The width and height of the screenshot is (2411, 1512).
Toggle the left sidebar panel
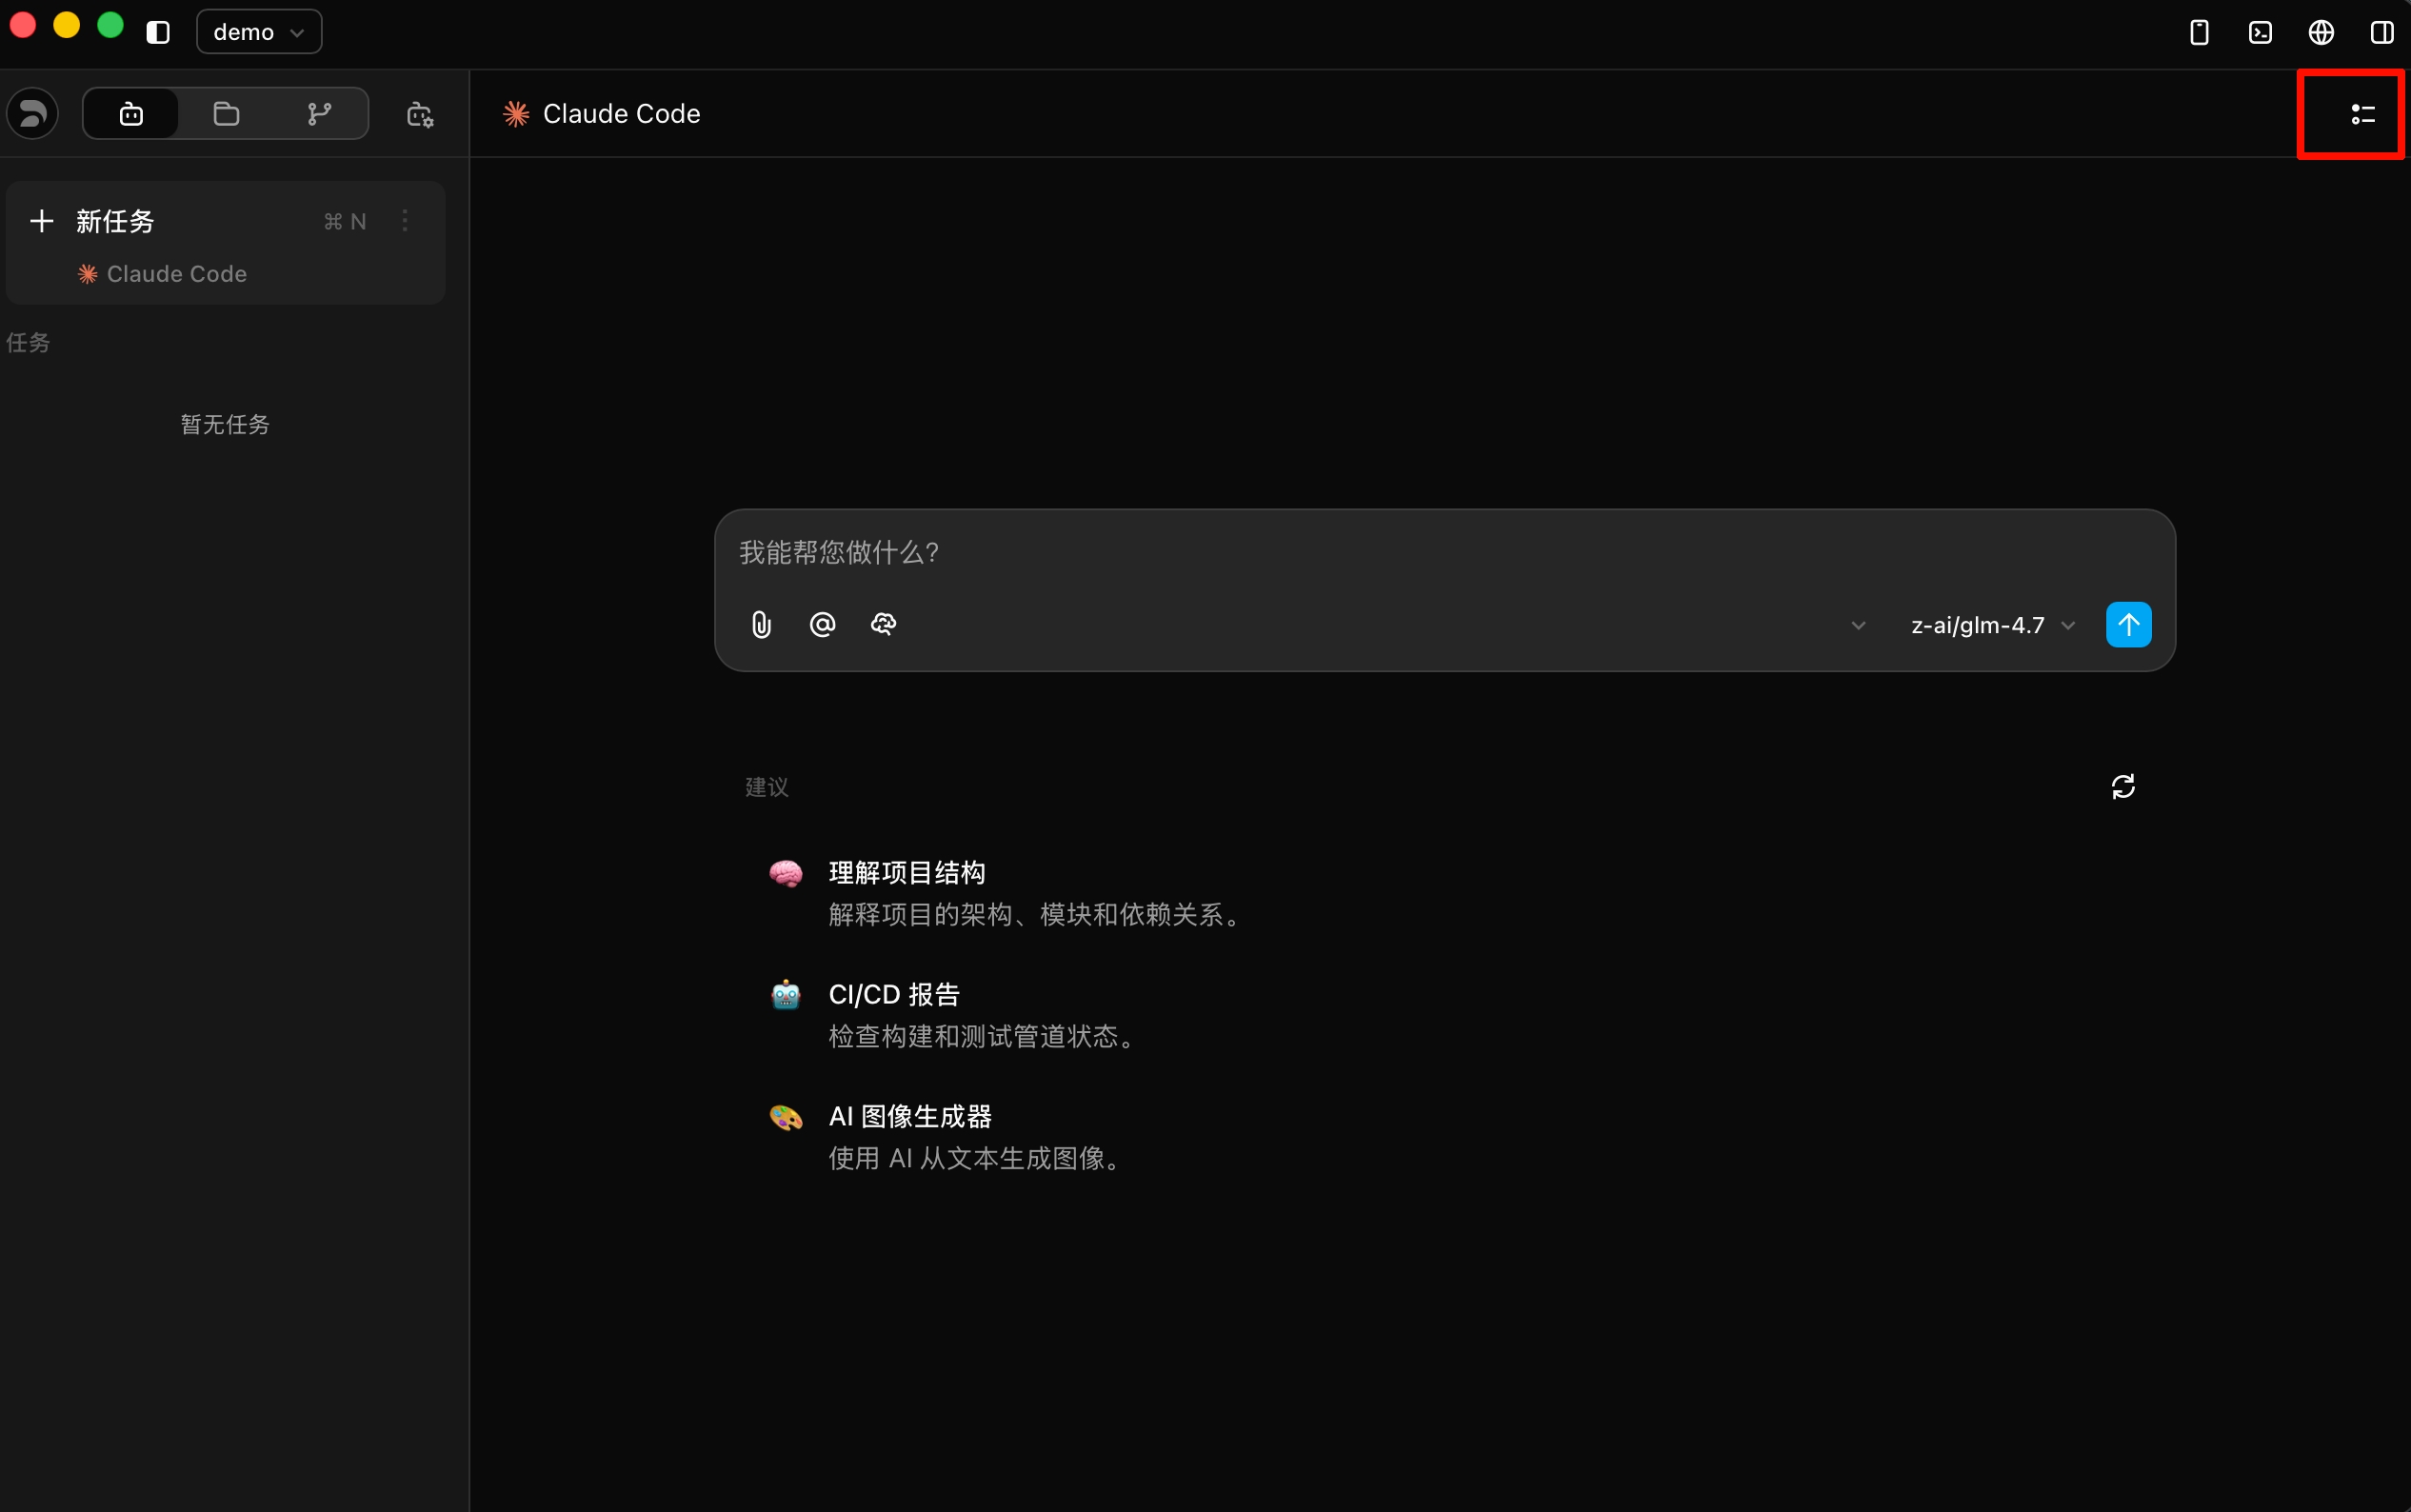click(158, 32)
